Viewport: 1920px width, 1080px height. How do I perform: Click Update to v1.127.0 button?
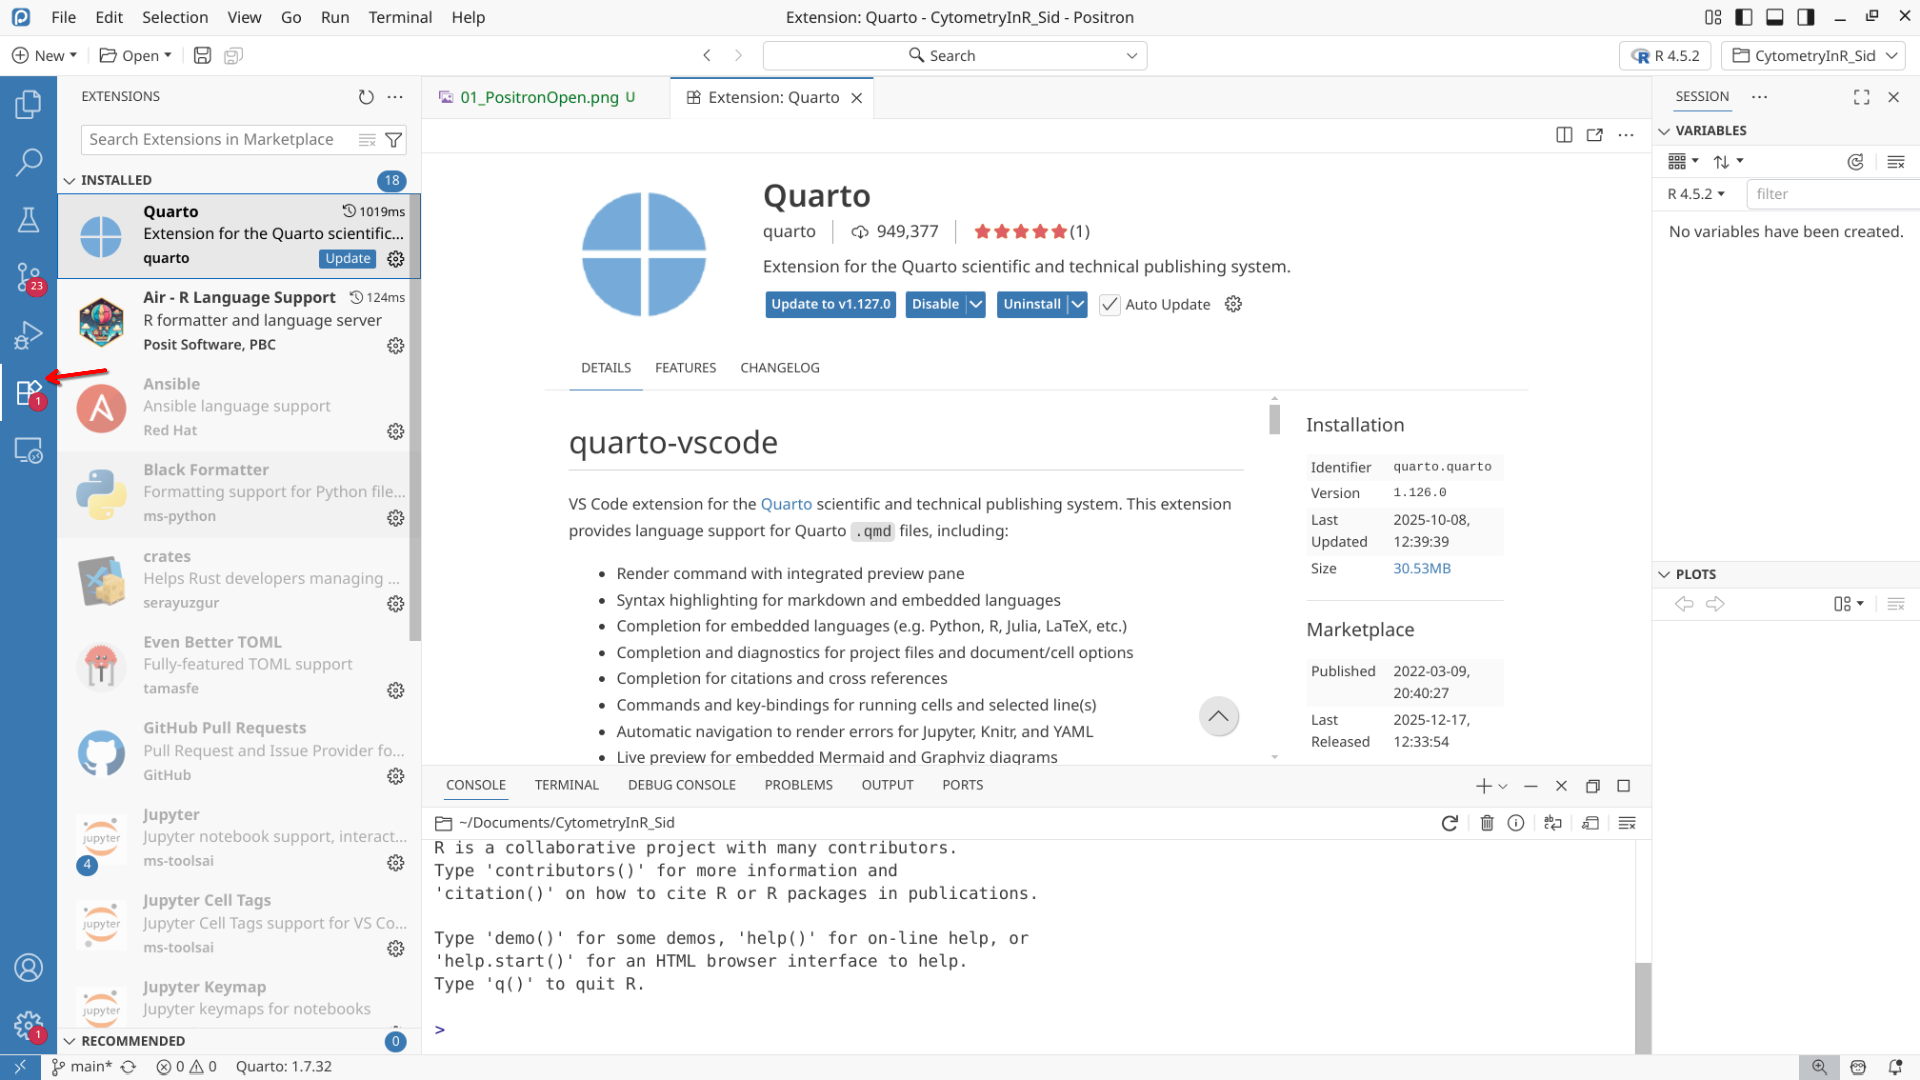pyautogui.click(x=830, y=305)
